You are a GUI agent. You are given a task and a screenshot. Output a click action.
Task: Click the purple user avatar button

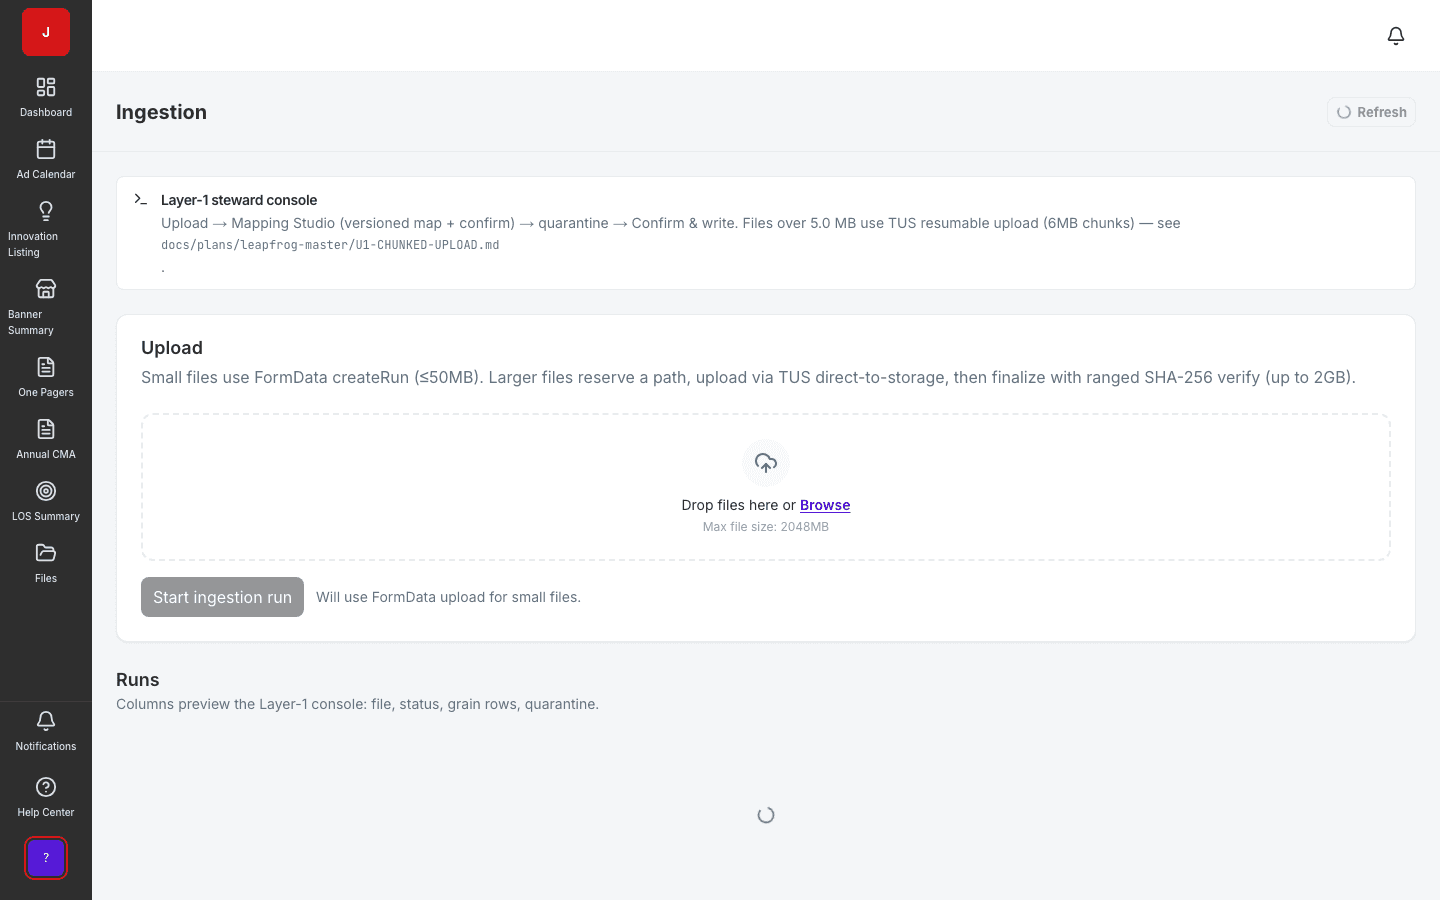coord(46,858)
